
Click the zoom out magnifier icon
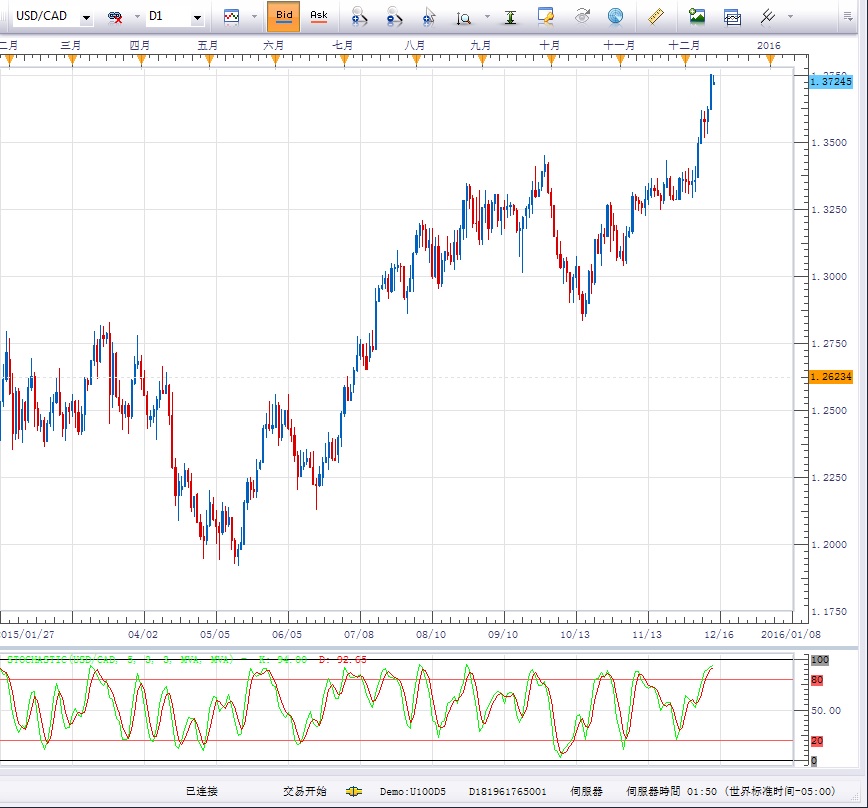(x=394, y=17)
